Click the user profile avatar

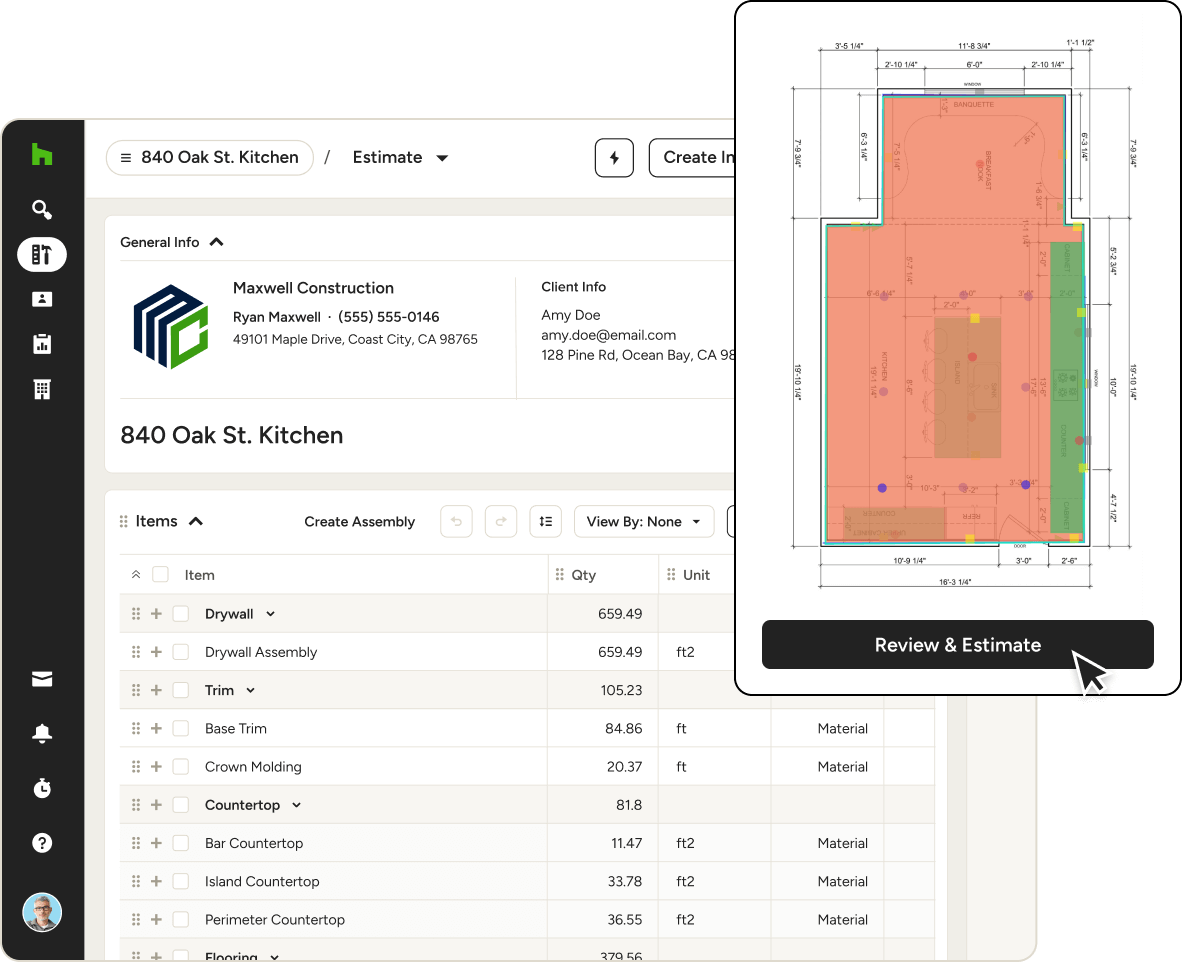coord(42,912)
